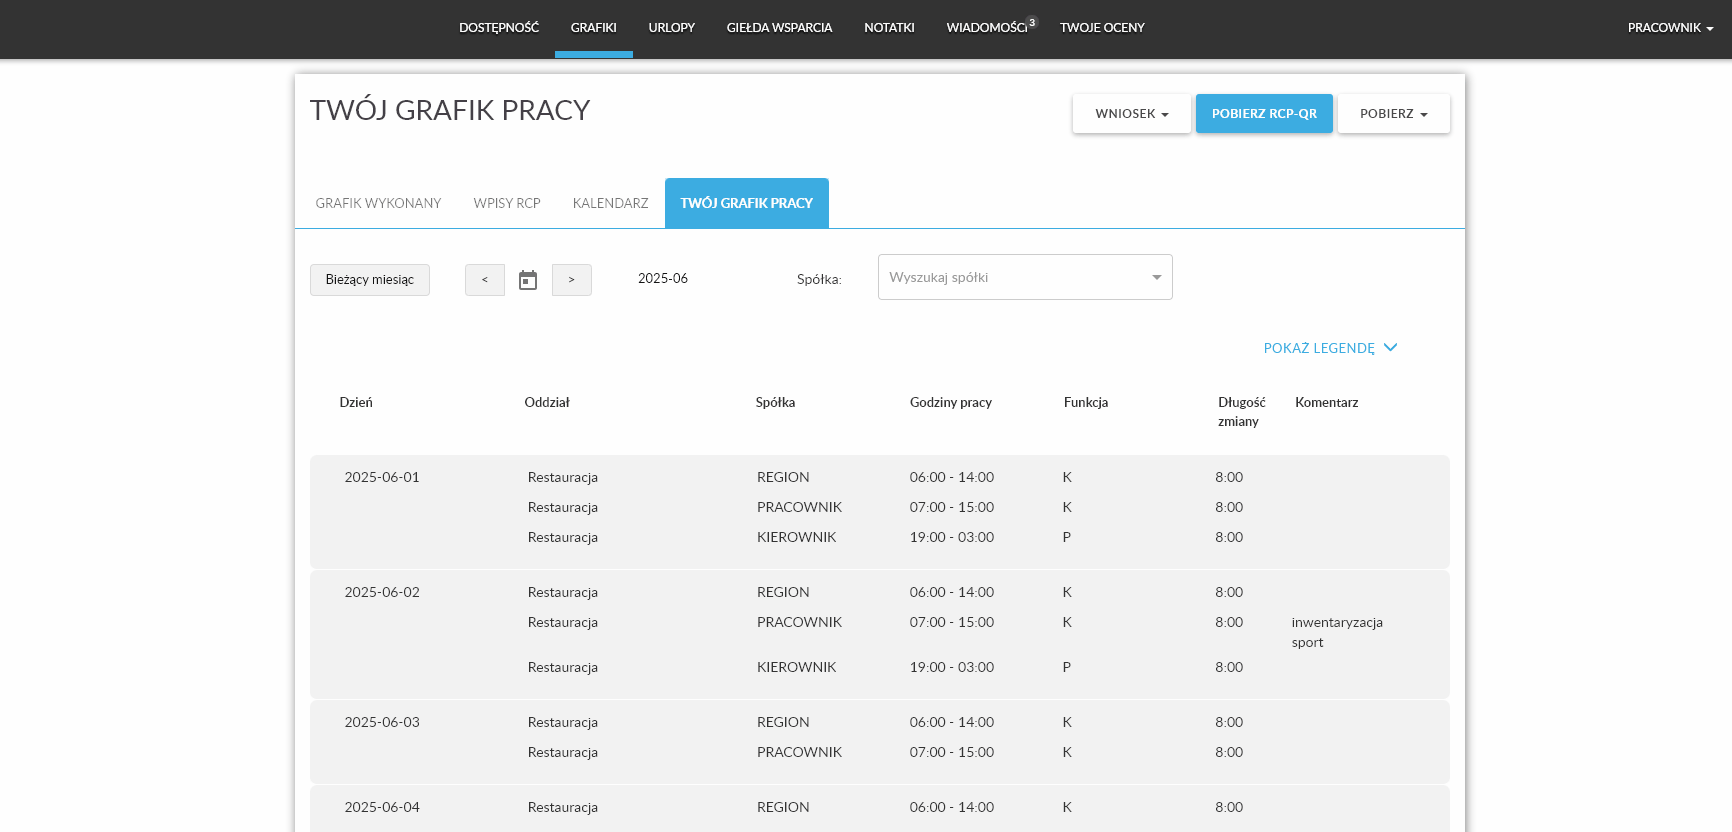1732x832 pixels.
Task: Show the legend via Pokaż legendę
Action: [x=1329, y=348]
